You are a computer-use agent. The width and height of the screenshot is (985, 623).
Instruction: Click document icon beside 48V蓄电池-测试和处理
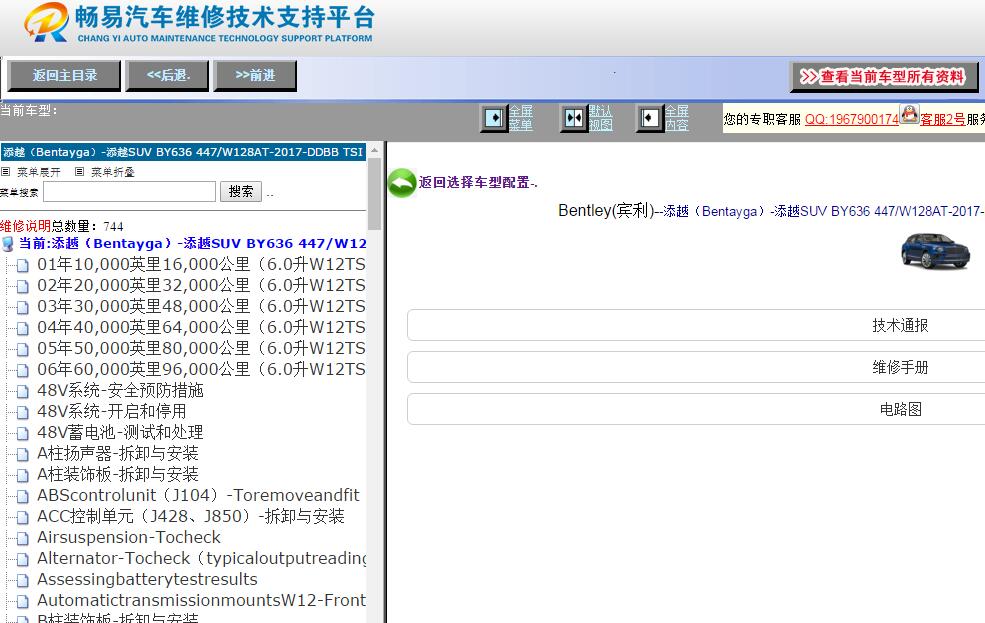click(23, 434)
